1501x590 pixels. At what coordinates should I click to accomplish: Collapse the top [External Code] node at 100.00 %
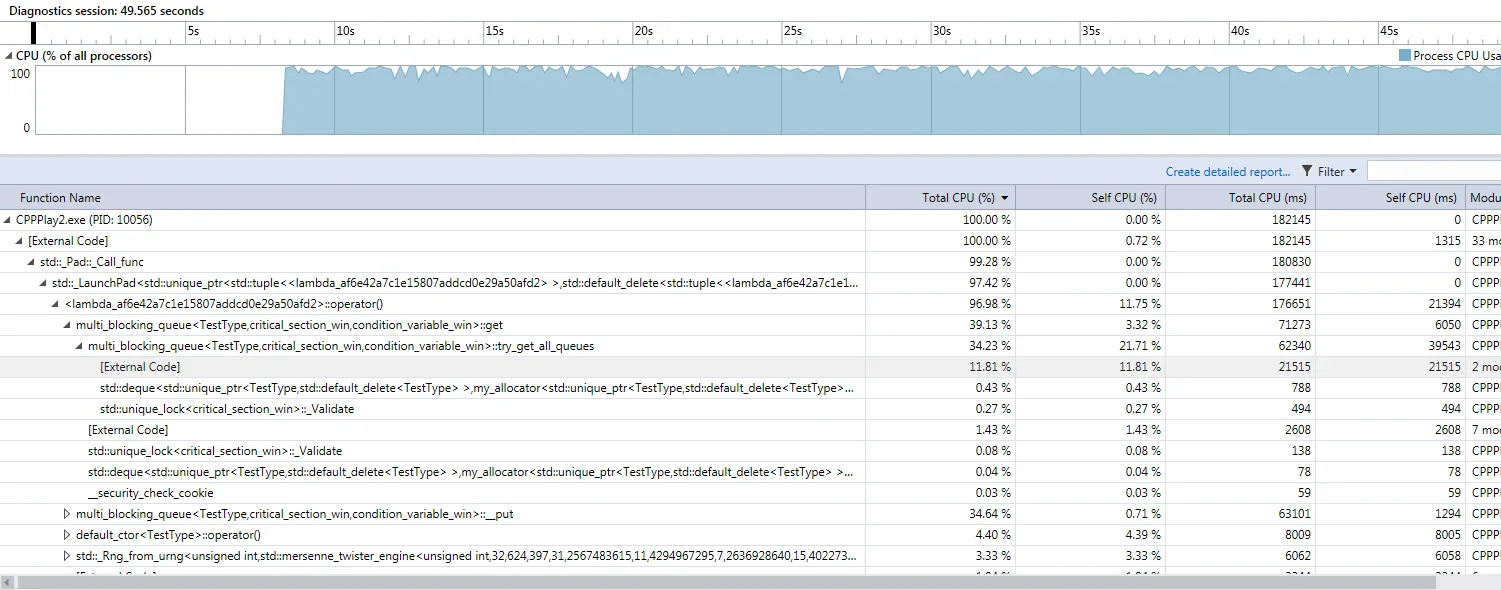tap(19, 241)
